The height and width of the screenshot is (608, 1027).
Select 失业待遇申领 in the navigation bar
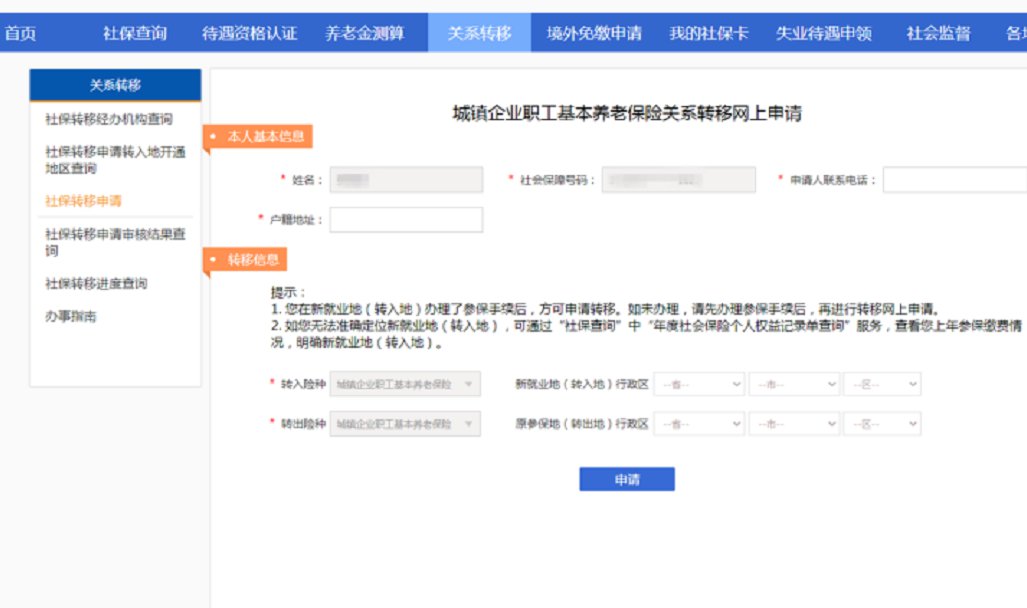tap(823, 33)
